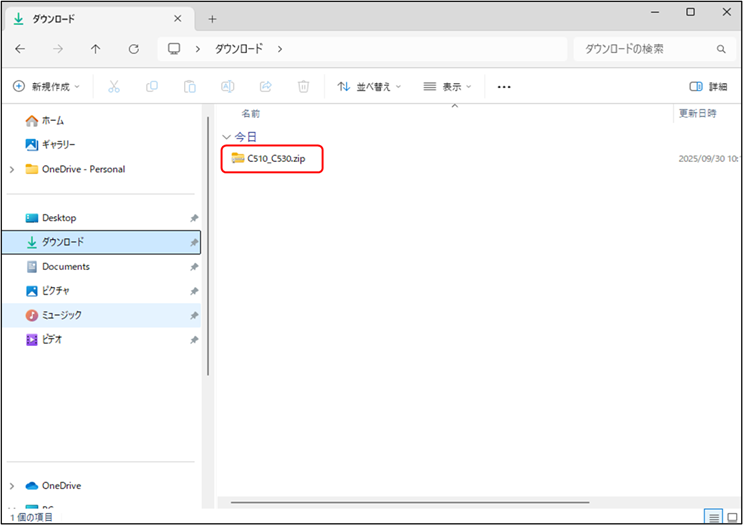The height and width of the screenshot is (525, 743).
Task: Click the Copy icon in toolbar
Action: [x=152, y=87]
